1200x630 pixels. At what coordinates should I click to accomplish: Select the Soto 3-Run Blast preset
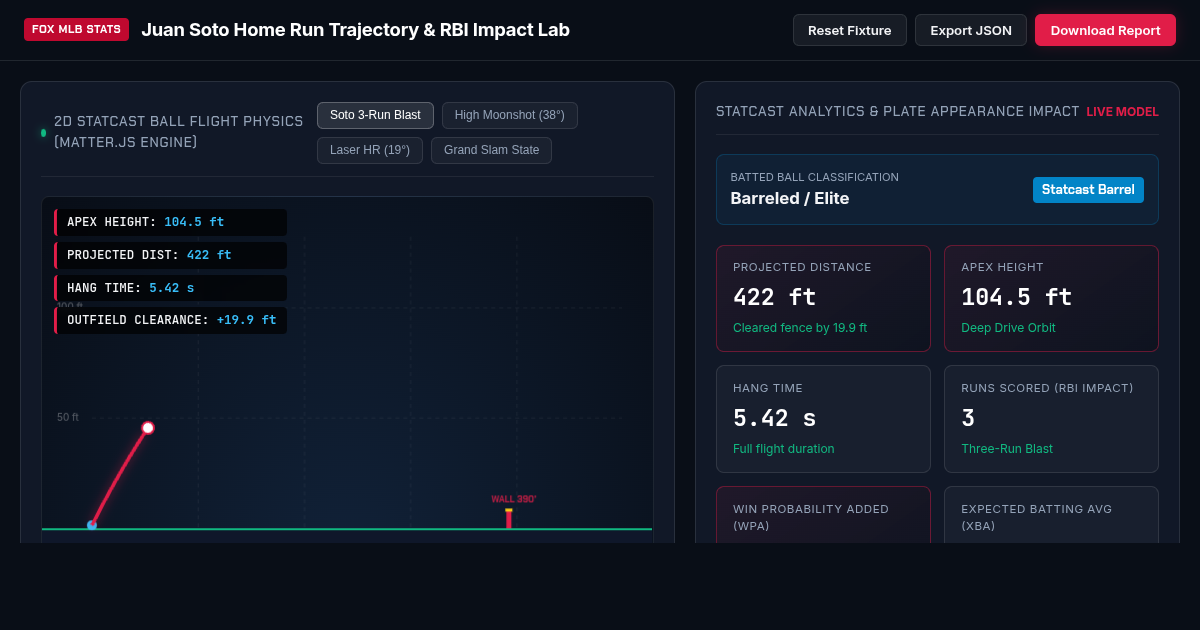click(x=375, y=115)
